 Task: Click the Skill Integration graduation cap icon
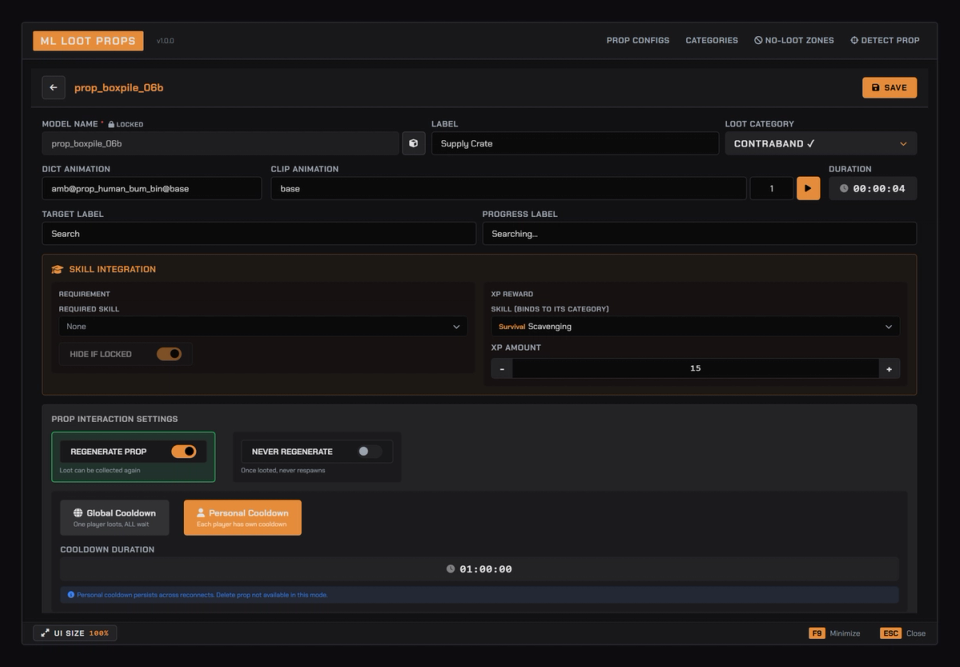[58, 269]
